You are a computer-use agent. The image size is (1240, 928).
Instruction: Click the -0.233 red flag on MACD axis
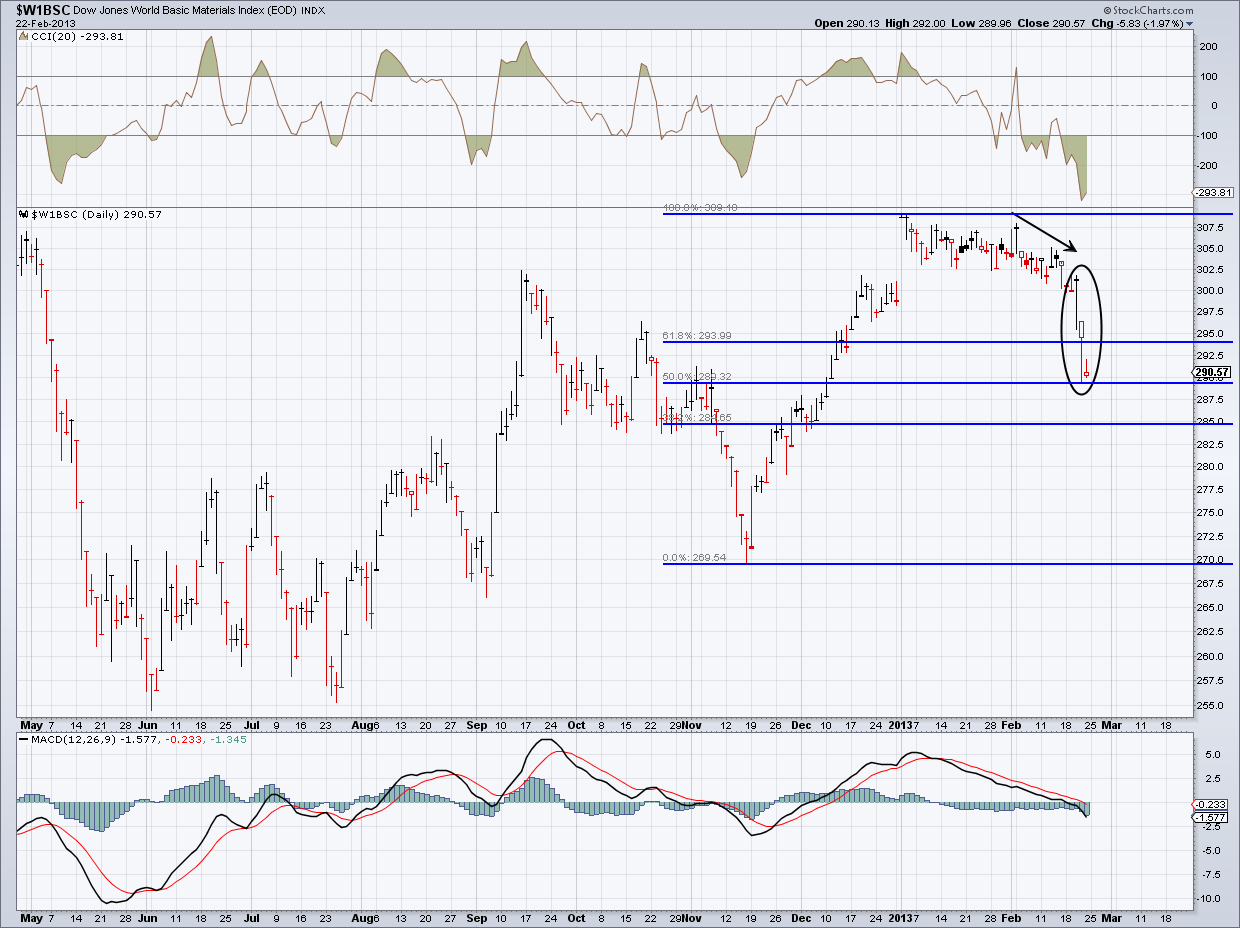coord(1210,804)
